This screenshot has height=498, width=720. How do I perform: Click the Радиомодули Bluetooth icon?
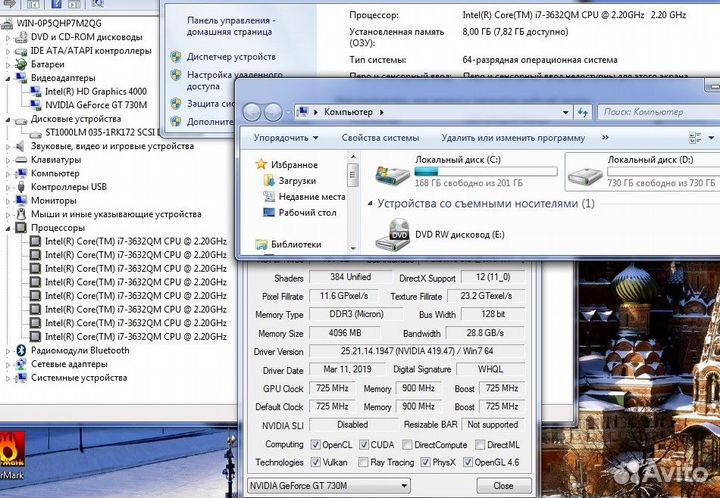(x=21, y=350)
